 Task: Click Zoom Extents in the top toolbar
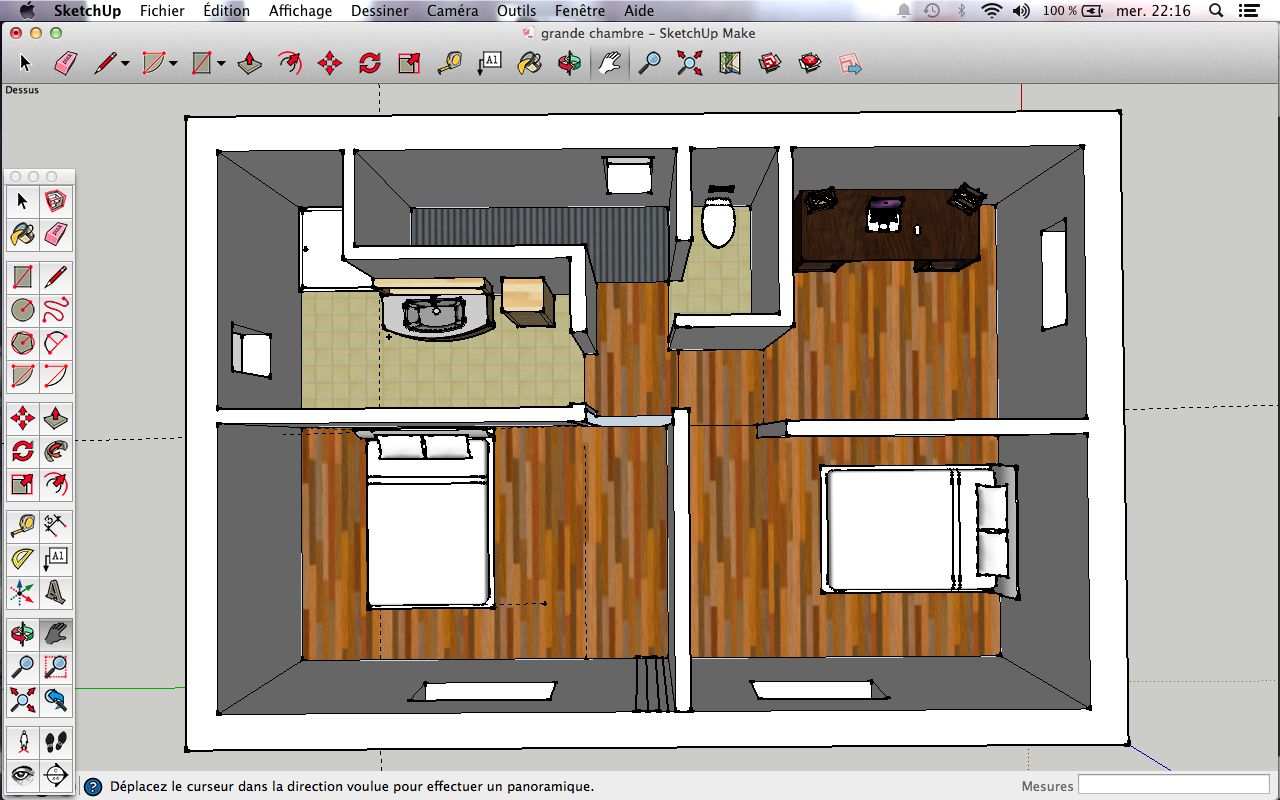coord(689,64)
